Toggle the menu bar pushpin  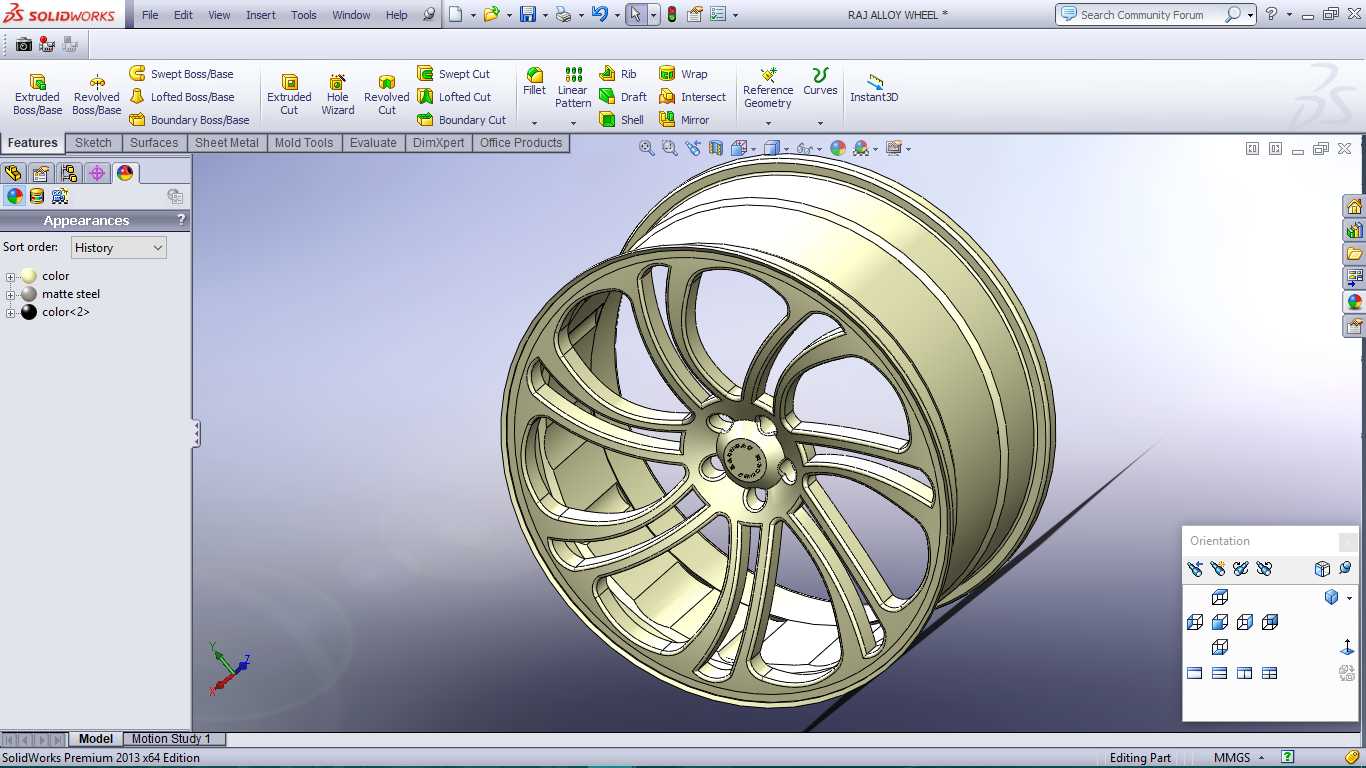tap(429, 15)
